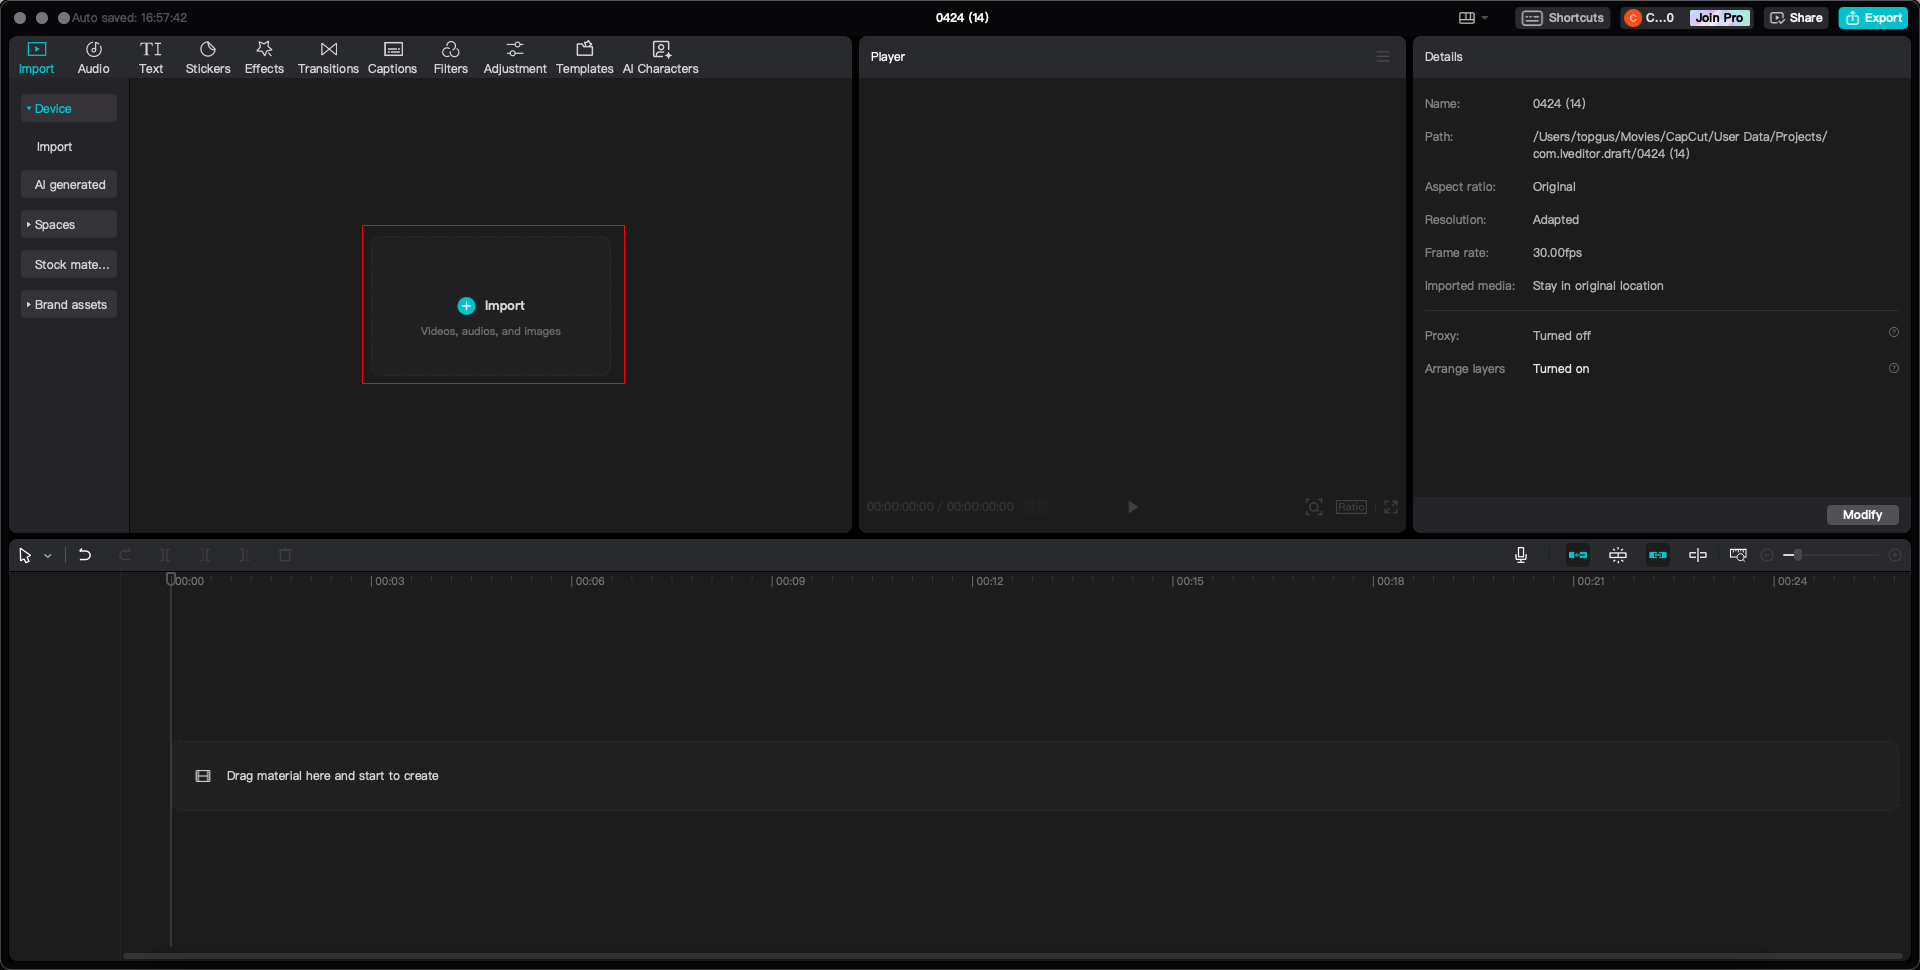Click the Delete trash icon in timeline

tap(285, 555)
